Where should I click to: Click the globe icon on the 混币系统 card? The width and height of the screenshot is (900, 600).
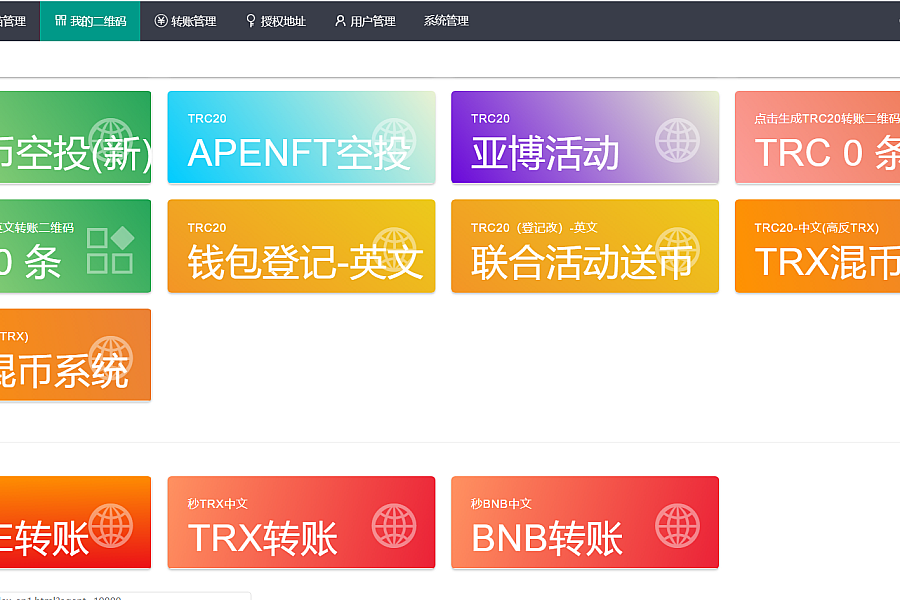click(111, 358)
